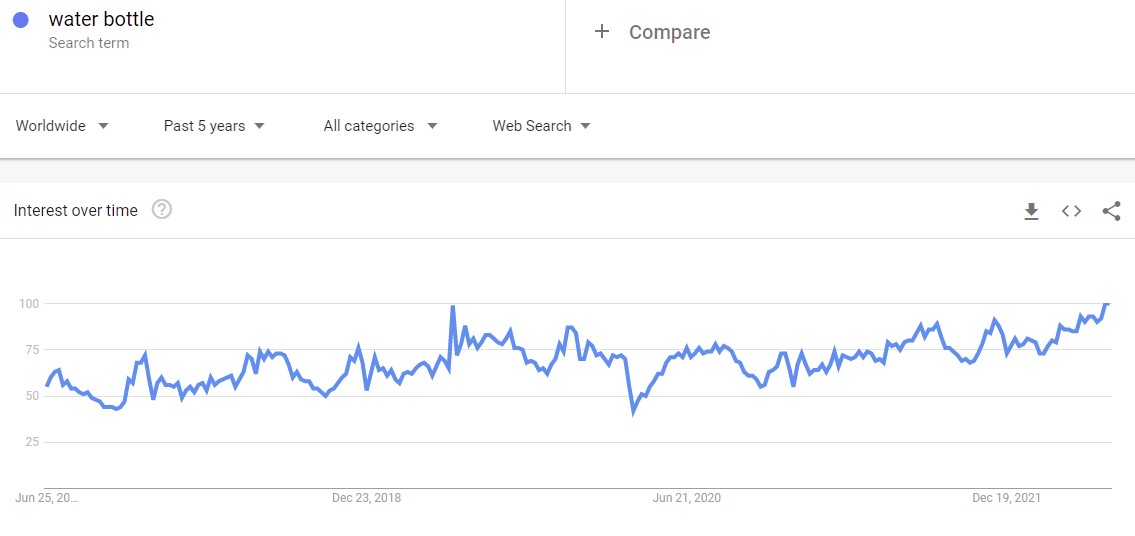Click the blue dot beside water bottle
Viewport: 1135px width, 536px height.
tap(21, 20)
